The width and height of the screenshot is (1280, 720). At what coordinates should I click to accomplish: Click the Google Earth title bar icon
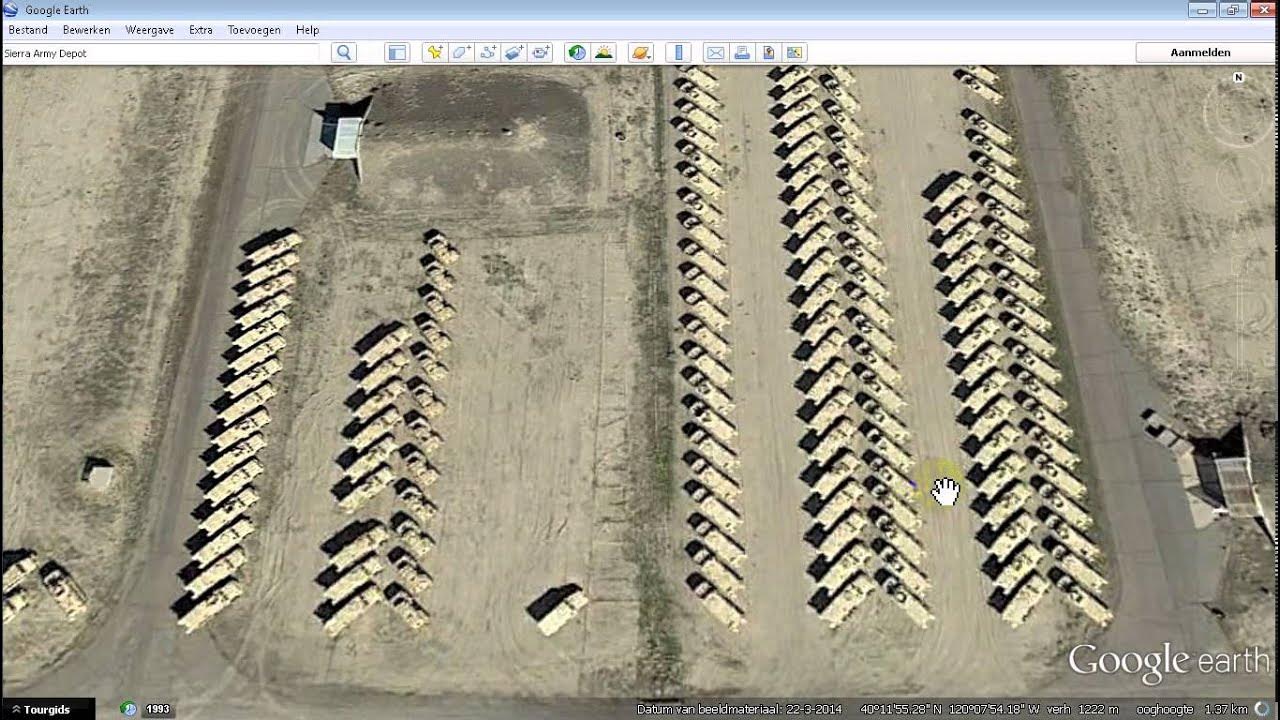point(11,10)
